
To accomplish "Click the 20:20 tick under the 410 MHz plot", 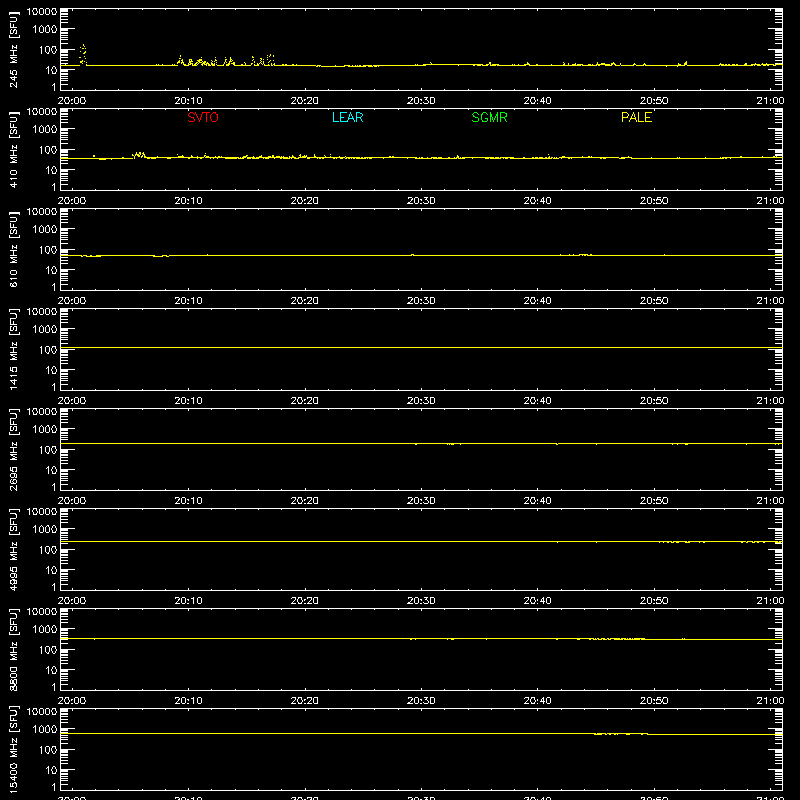I will [305, 201].
